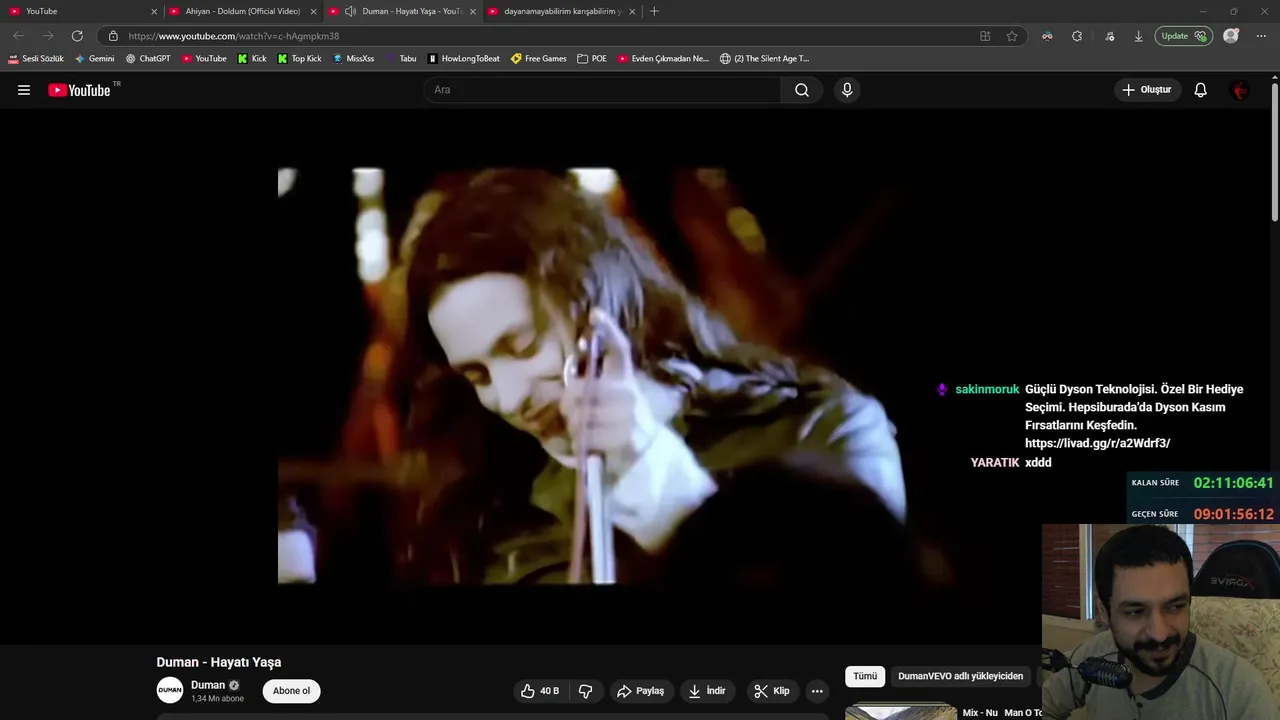Image resolution: width=1280 pixels, height=720 pixels.
Task: Open browser downloads arrow icon
Action: click(x=1138, y=36)
